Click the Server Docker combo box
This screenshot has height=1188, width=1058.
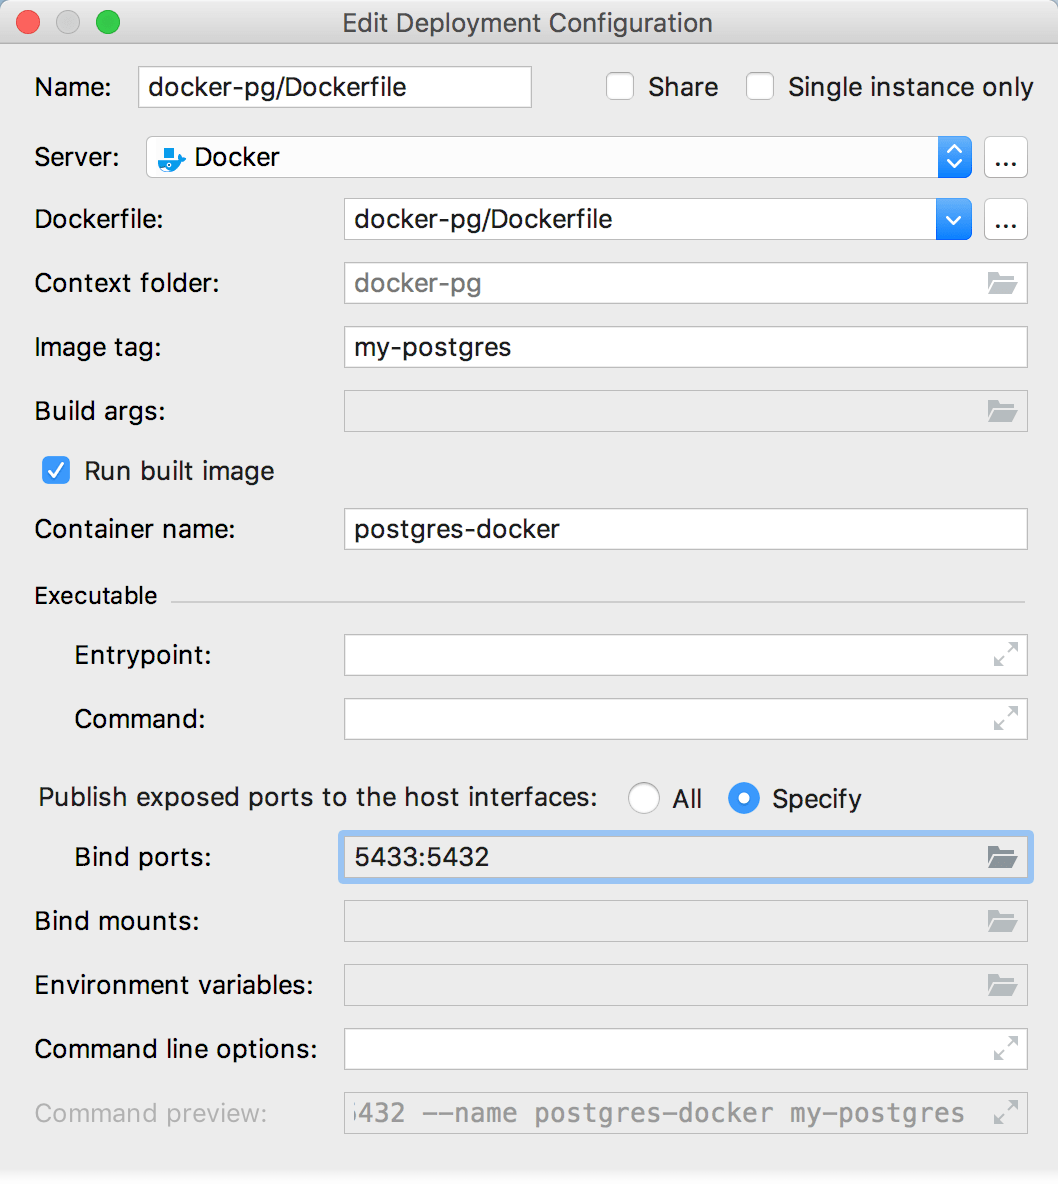559,157
